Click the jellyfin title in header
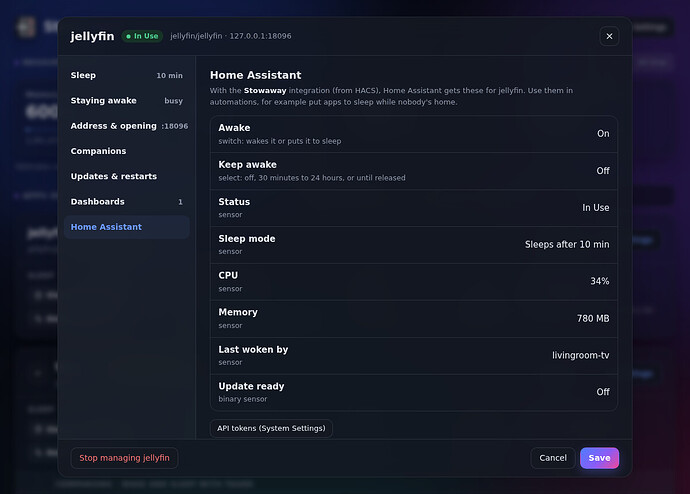This screenshot has height=494, width=690. [92, 36]
